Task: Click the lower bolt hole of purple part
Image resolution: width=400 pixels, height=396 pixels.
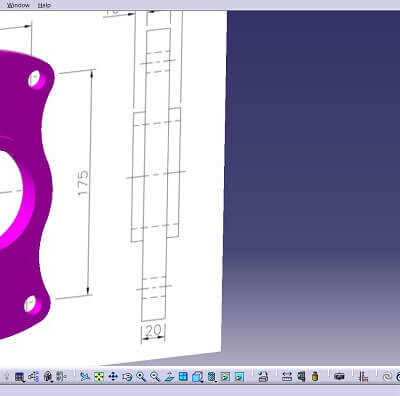Action: 32,304
